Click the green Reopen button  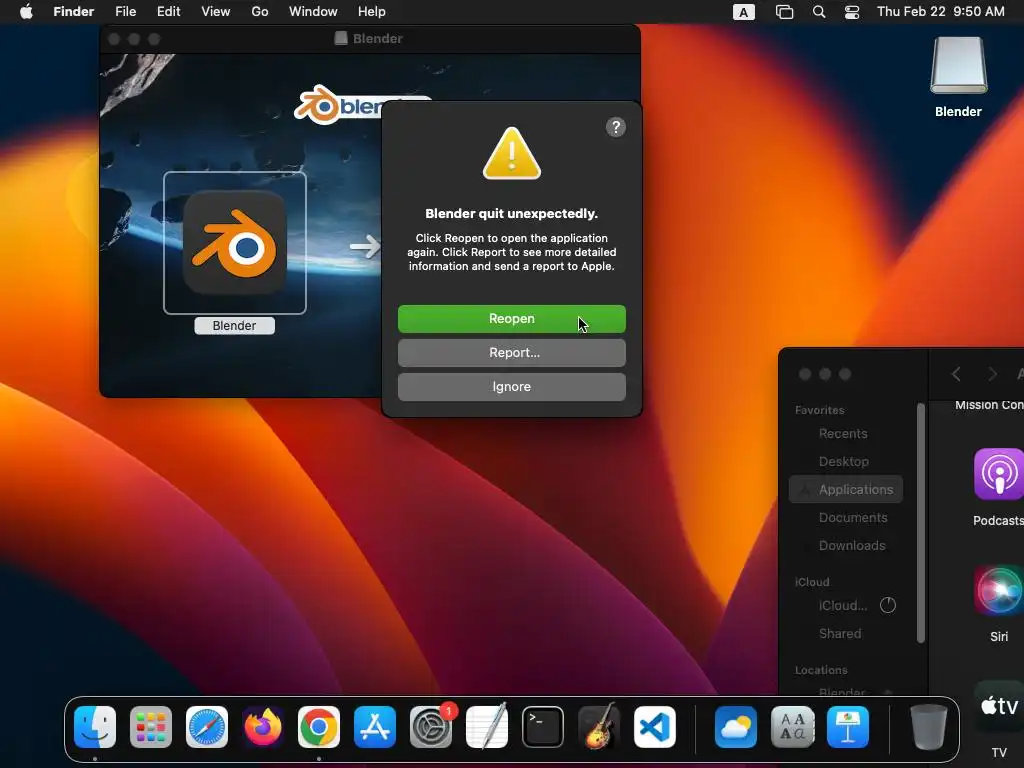tap(511, 319)
